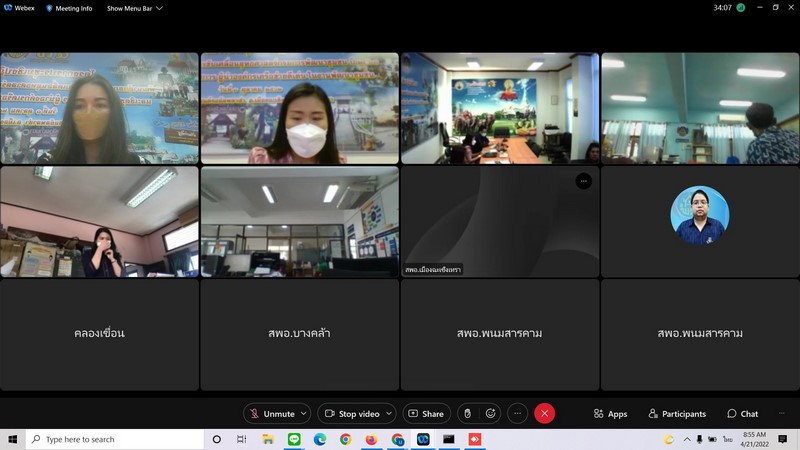
Task: Click the ellipsis on the สพอ.เมืองฉะเชิงเทรา video tile
Action: point(584,181)
